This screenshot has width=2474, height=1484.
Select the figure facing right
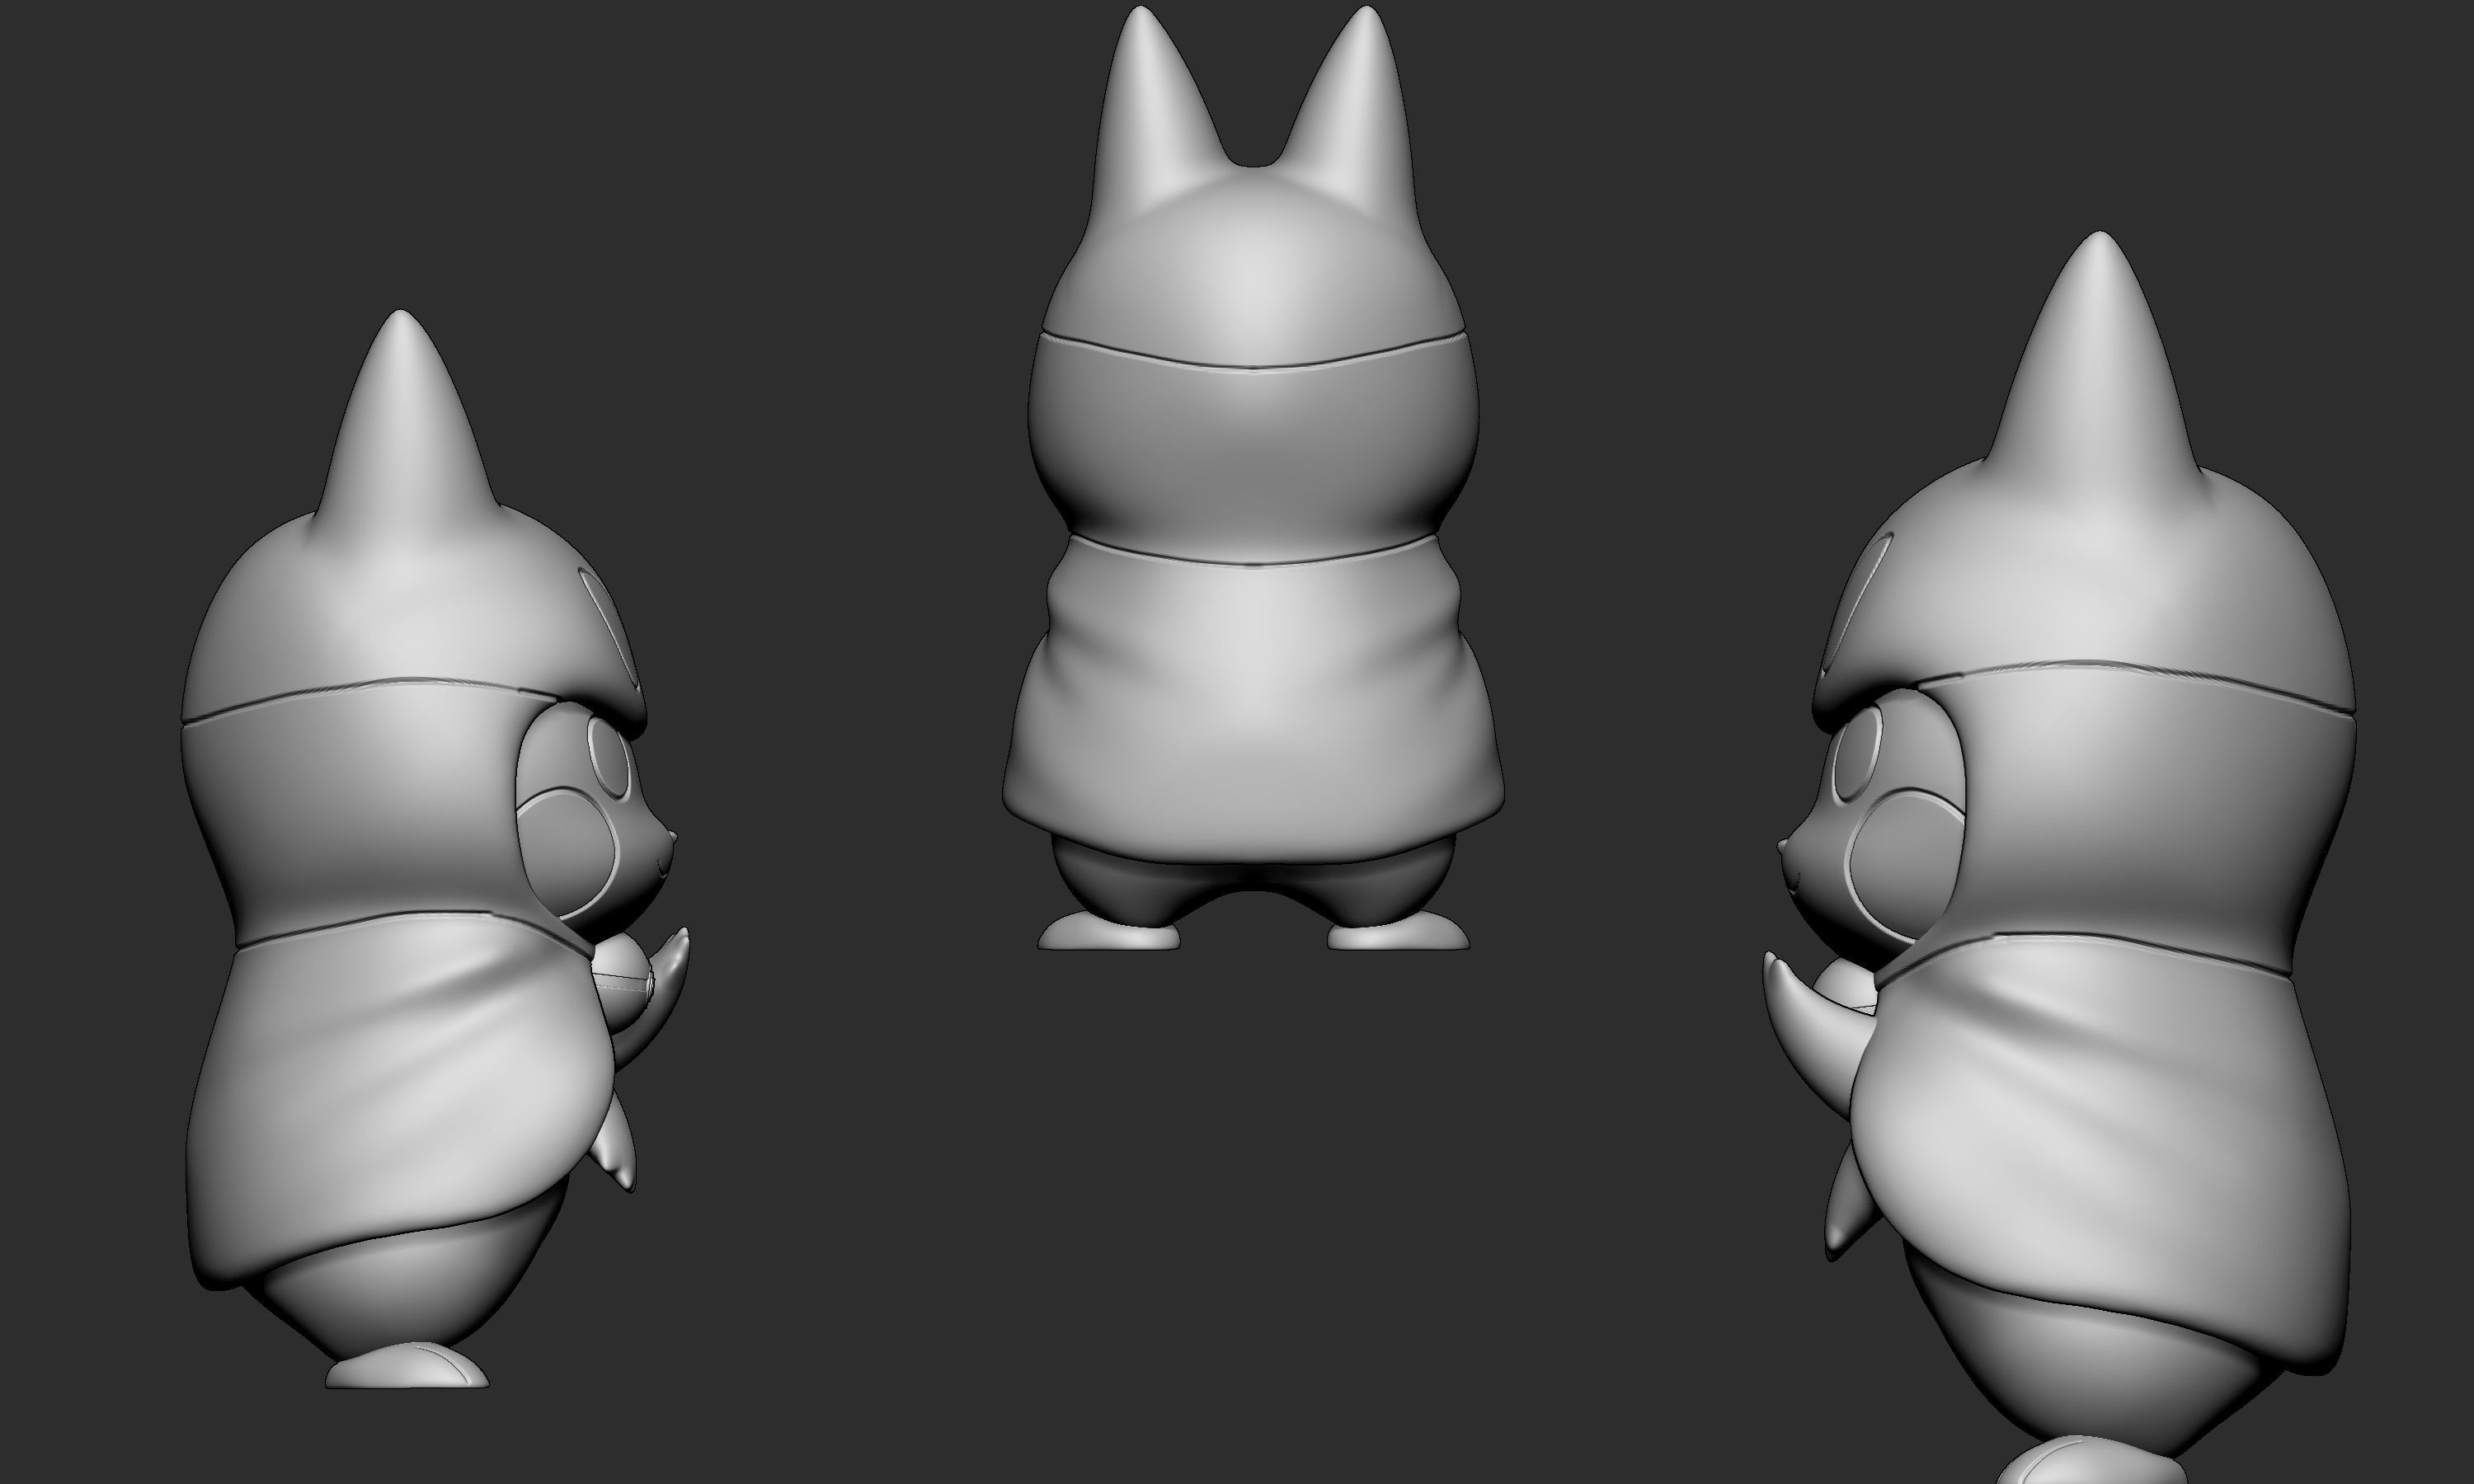pos(435,850)
